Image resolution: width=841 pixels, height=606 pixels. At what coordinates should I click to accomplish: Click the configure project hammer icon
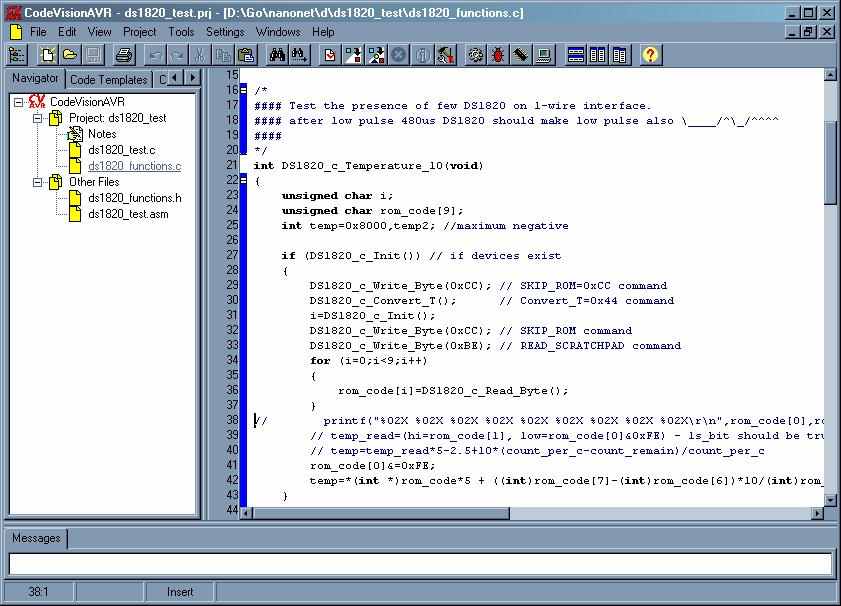tap(445, 55)
